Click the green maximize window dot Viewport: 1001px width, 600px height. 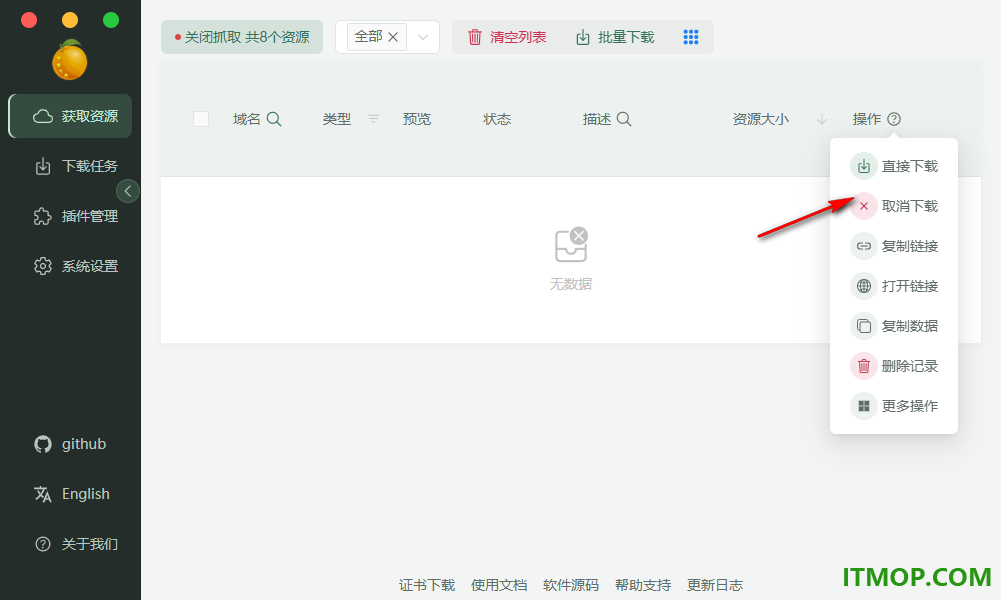pos(111,20)
